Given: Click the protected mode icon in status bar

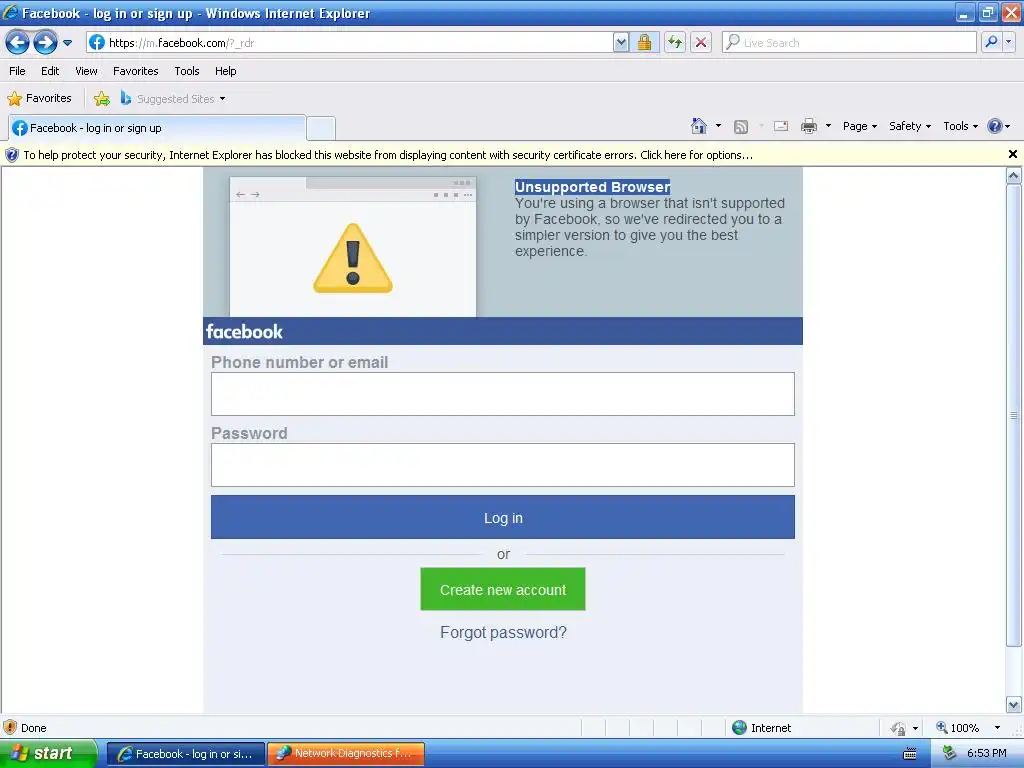Looking at the screenshot, I should click(x=899, y=728).
